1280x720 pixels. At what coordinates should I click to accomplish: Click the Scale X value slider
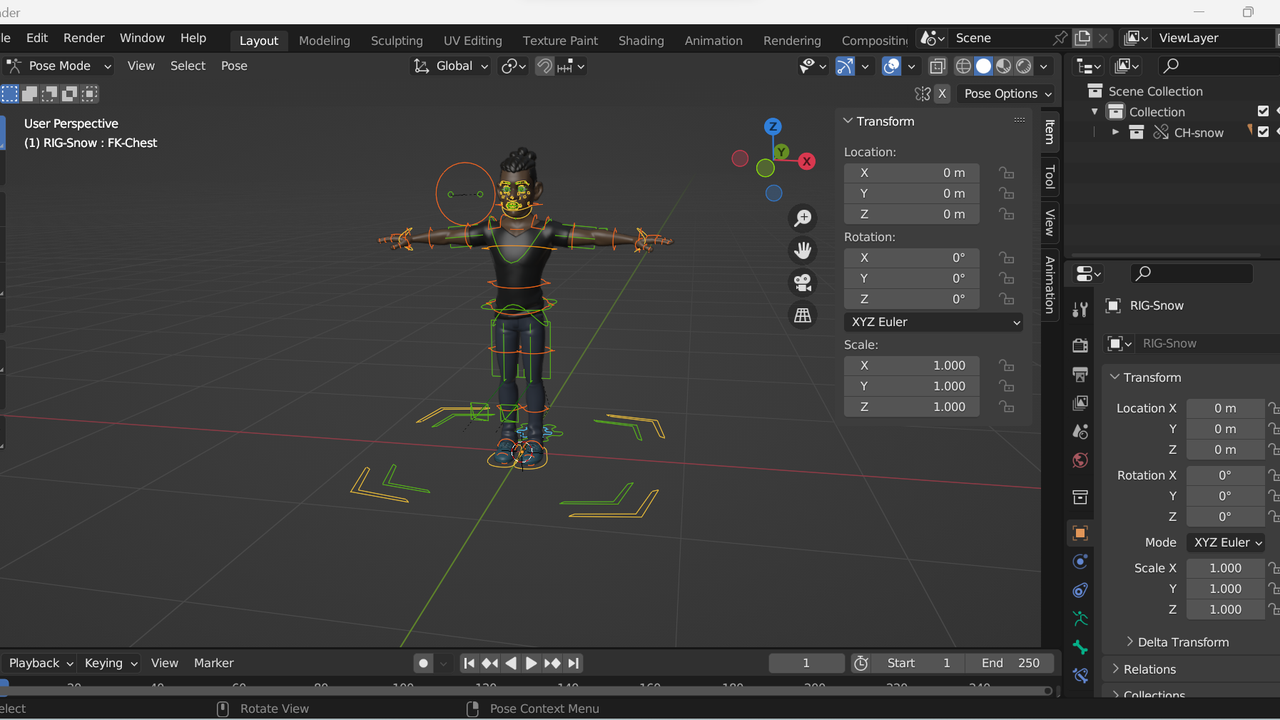coord(1225,567)
